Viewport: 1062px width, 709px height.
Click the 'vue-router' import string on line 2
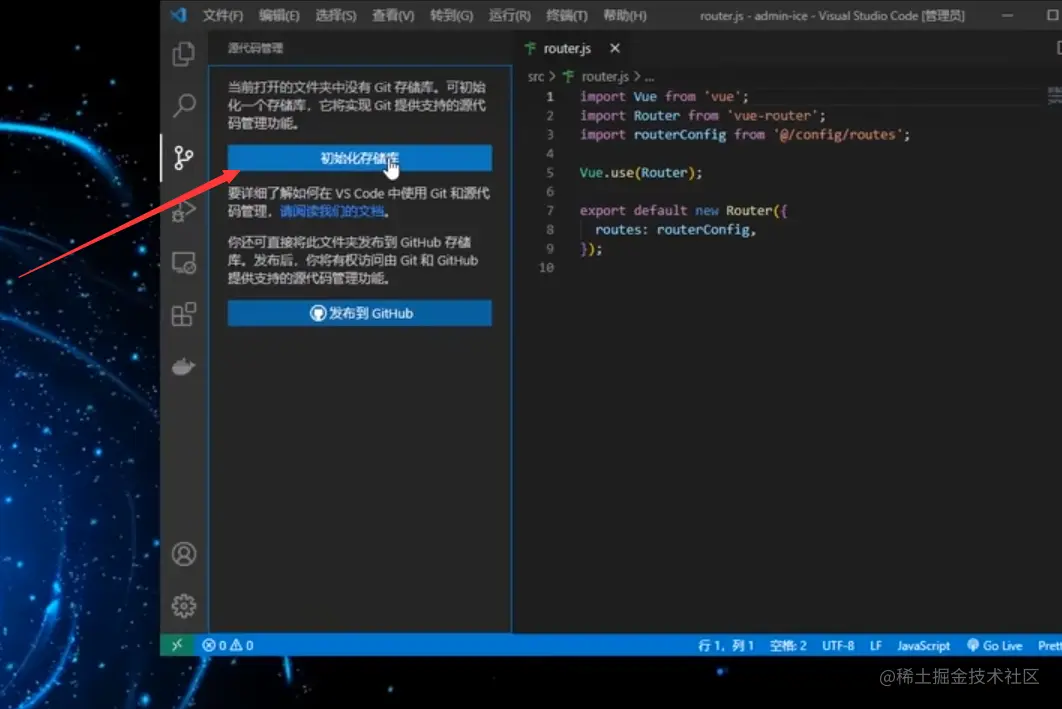pos(773,116)
